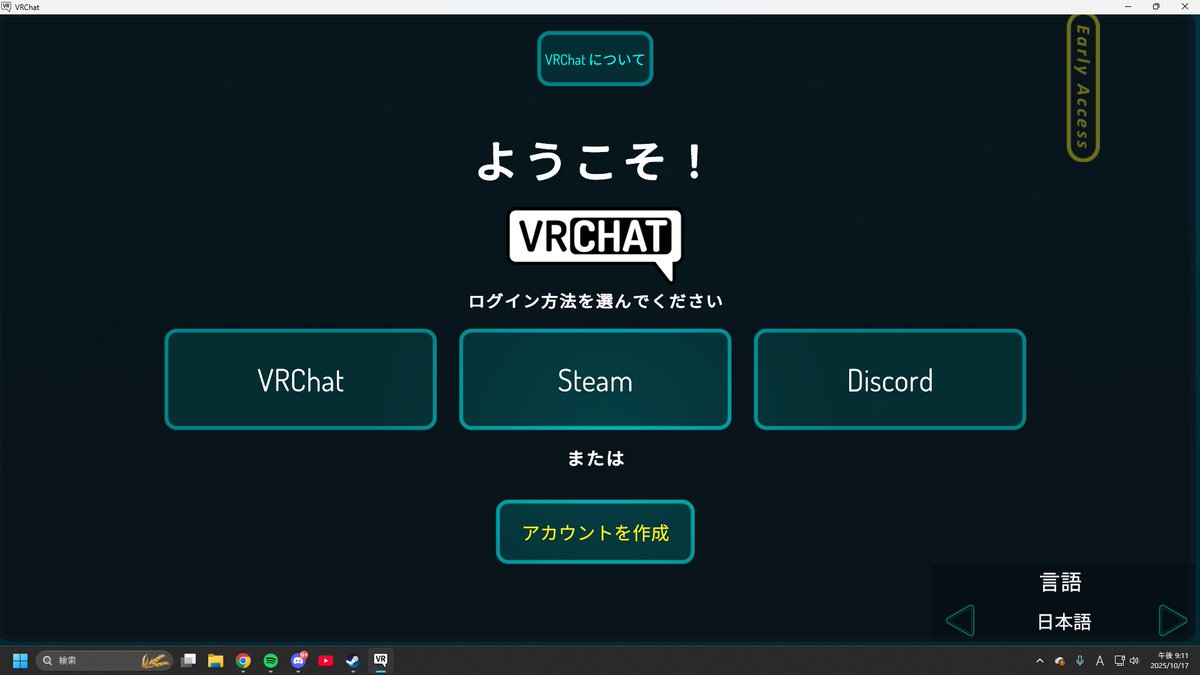1200x675 pixels.
Task: Open Discord from the taskbar
Action: coord(297,660)
